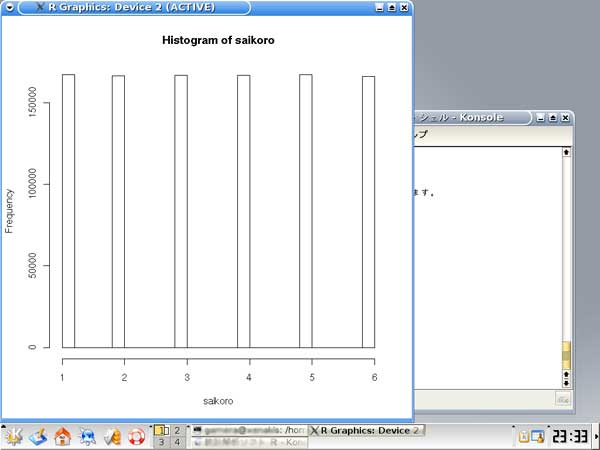Click the second panel icon beside K menu
Screen dimensions: 600x450
click(x=37, y=436)
